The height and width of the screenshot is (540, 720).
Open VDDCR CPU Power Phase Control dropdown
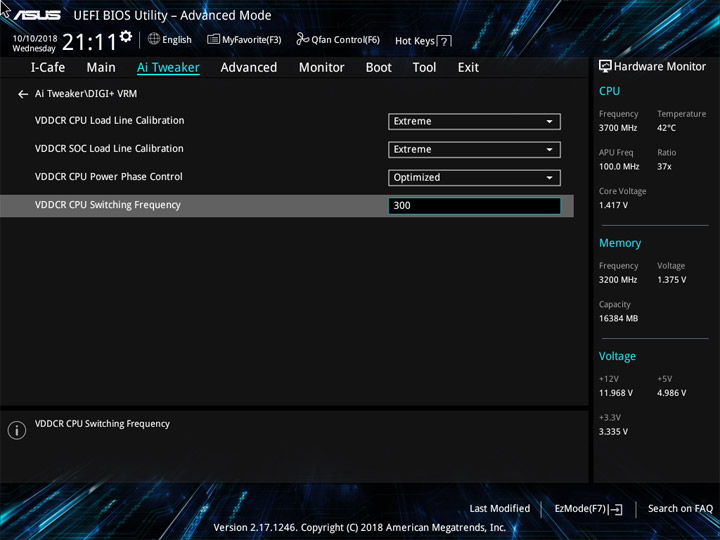point(474,178)
